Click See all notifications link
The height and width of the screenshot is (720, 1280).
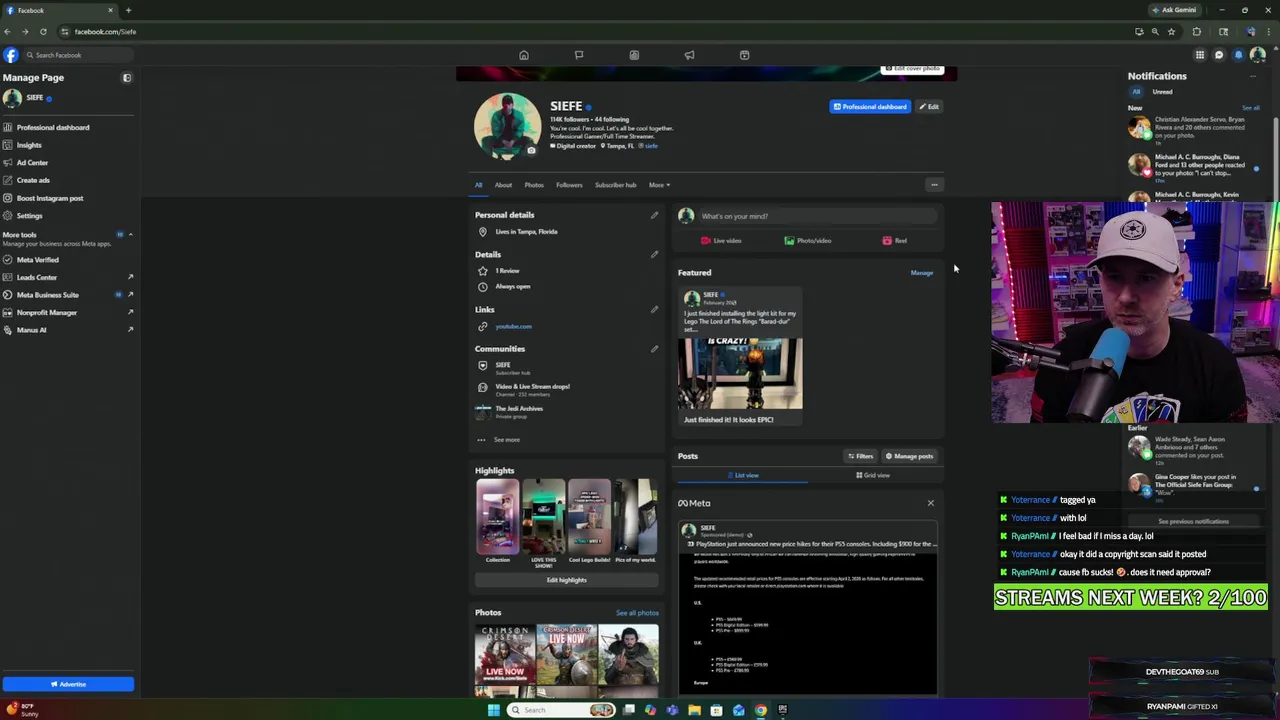click(1250, 108)
